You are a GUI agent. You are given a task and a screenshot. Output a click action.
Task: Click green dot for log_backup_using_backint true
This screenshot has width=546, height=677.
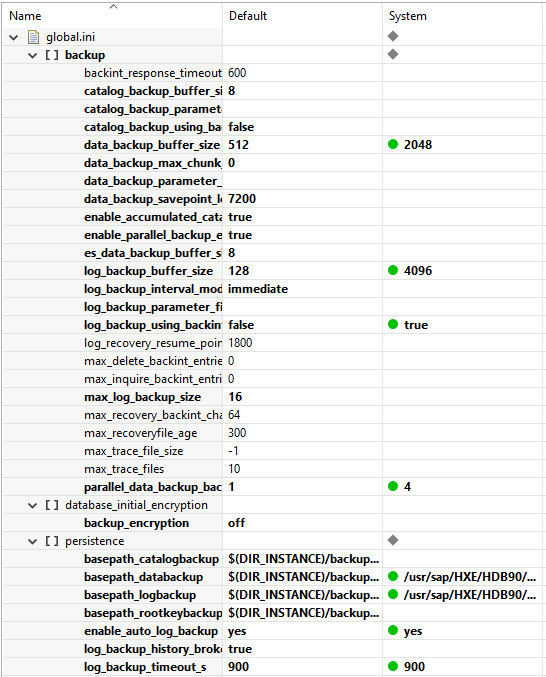393,324
